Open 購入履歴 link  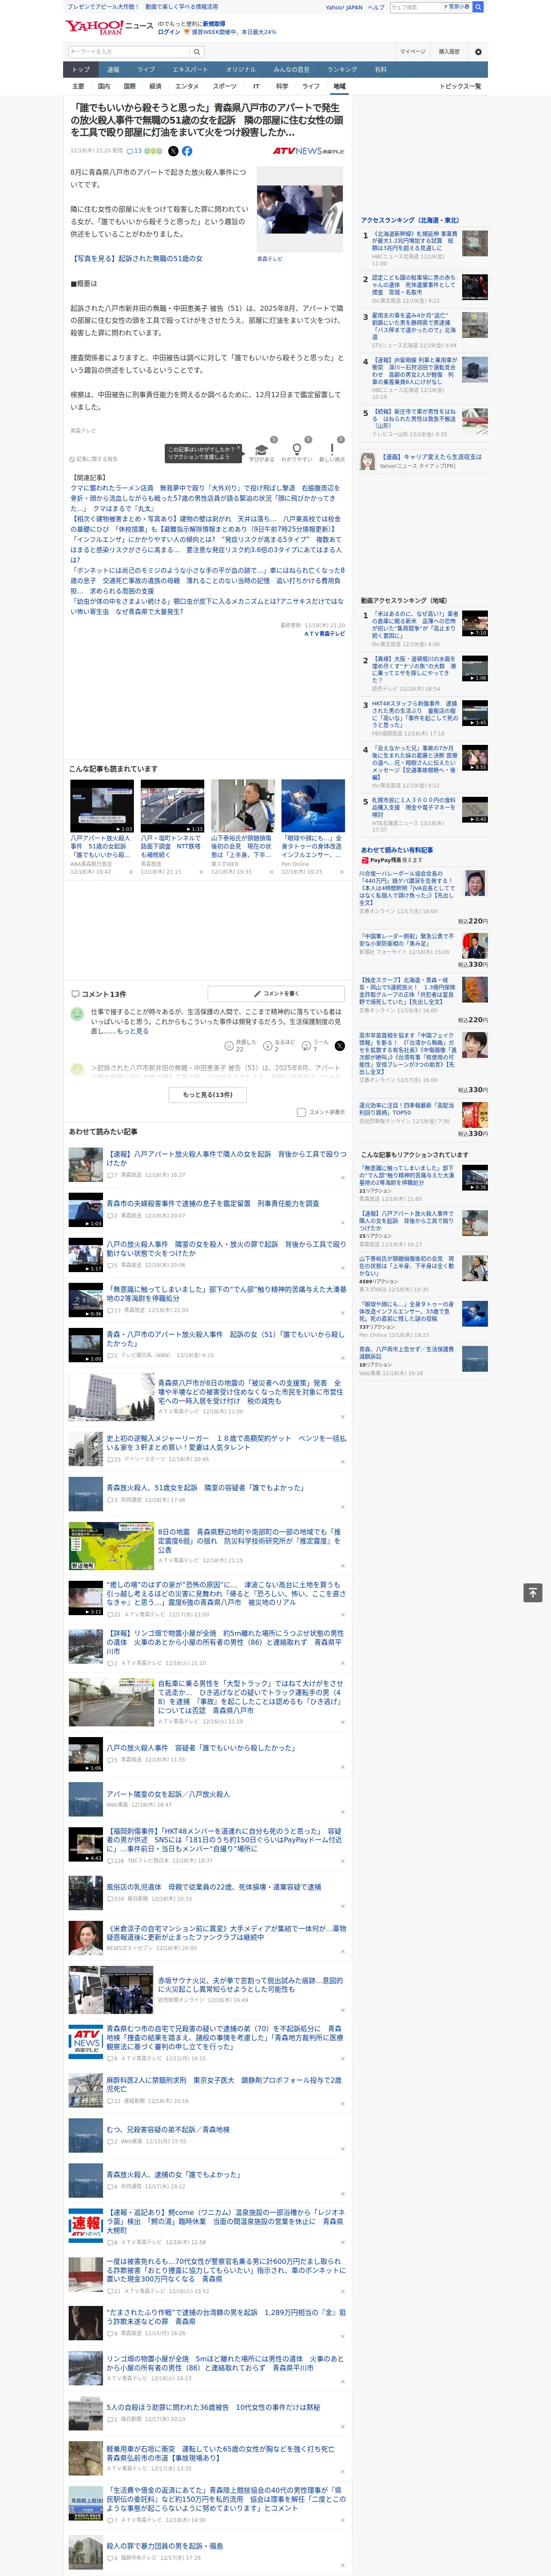pos(449,52)
